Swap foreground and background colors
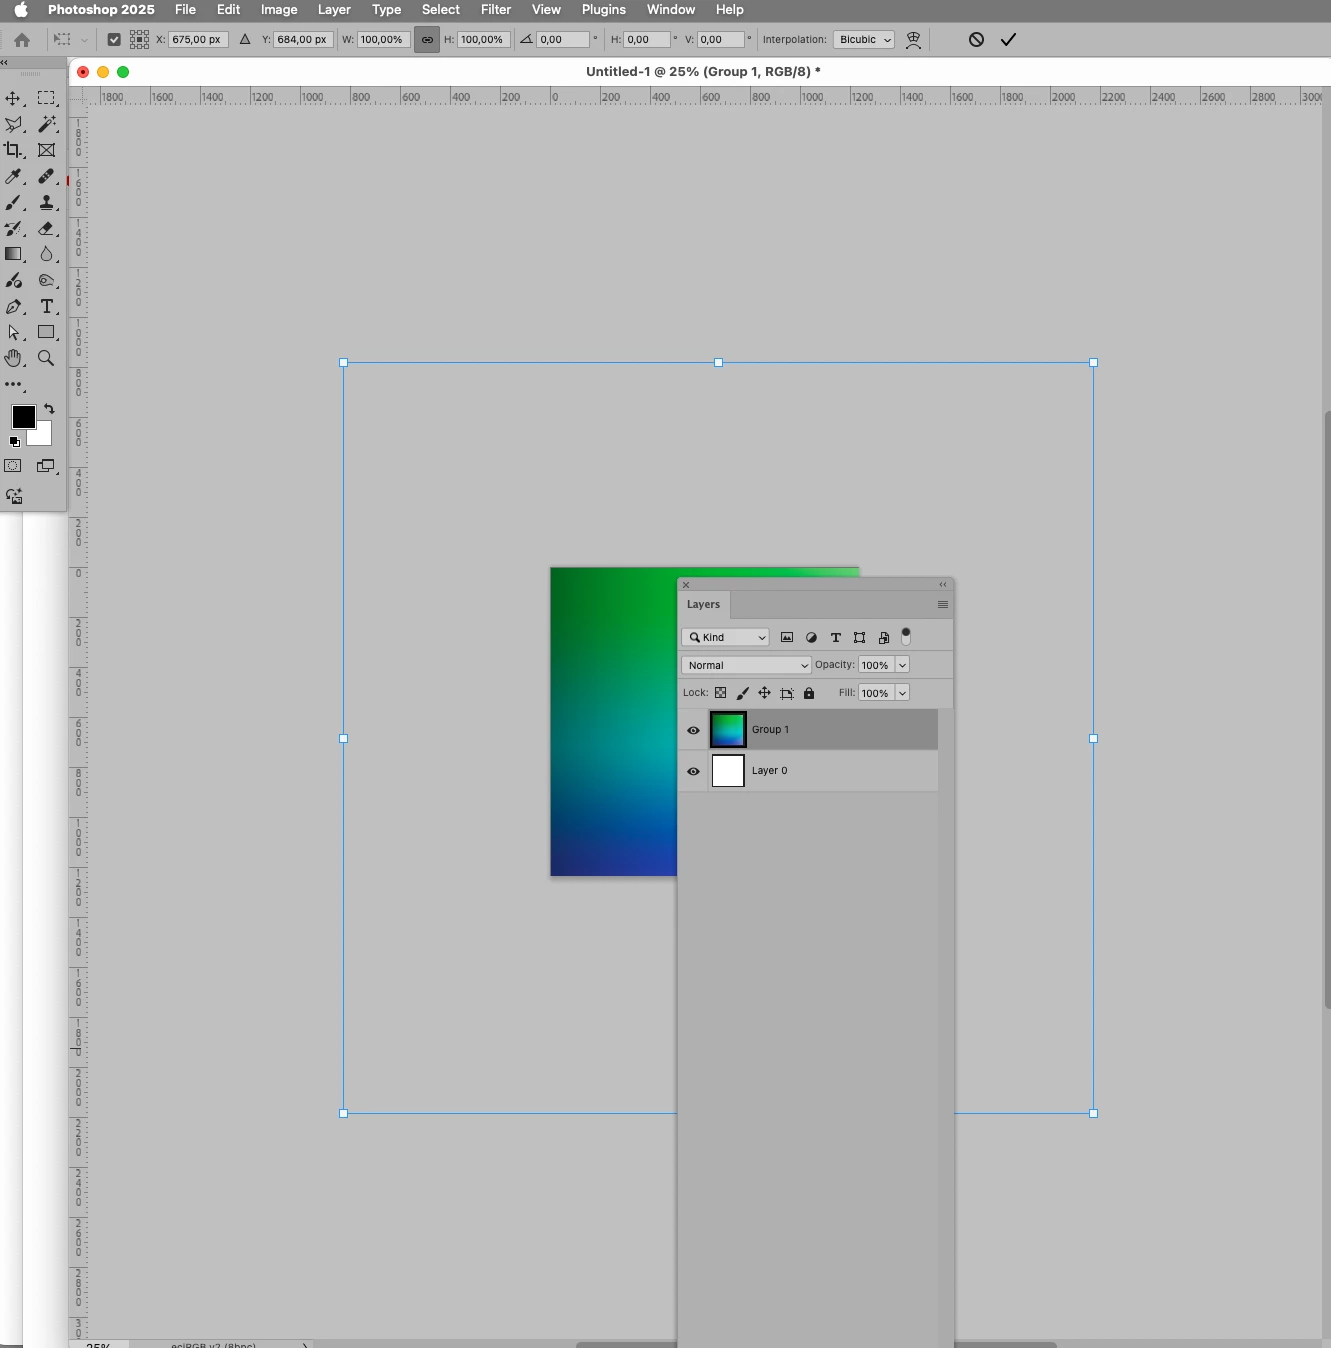1331x1348 pixels. click(x=49, y=409)
